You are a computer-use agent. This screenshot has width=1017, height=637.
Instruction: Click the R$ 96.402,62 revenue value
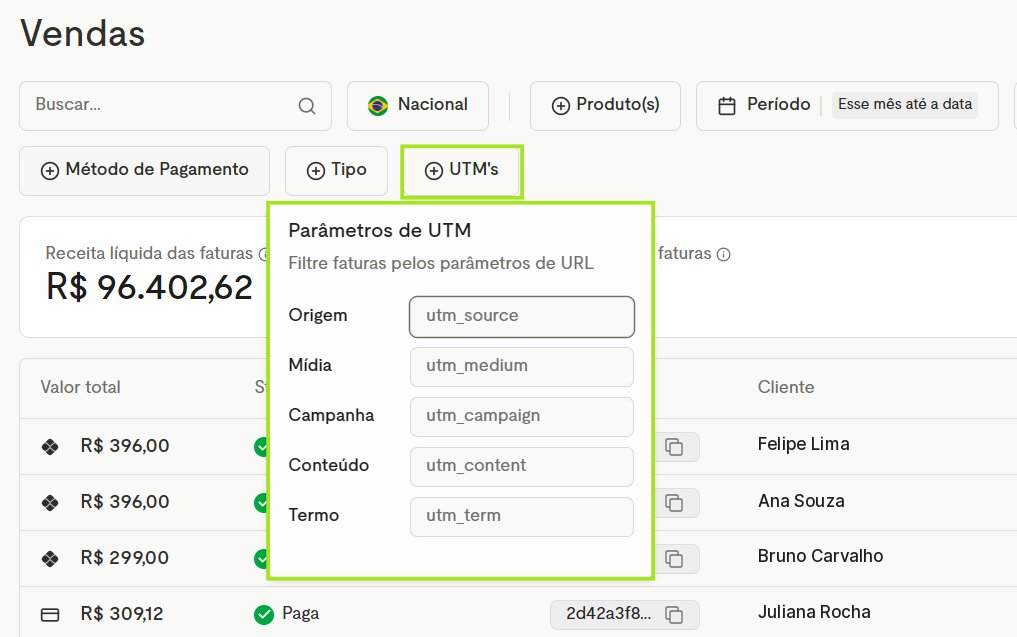pyautogui.click(x=149, y=287)
